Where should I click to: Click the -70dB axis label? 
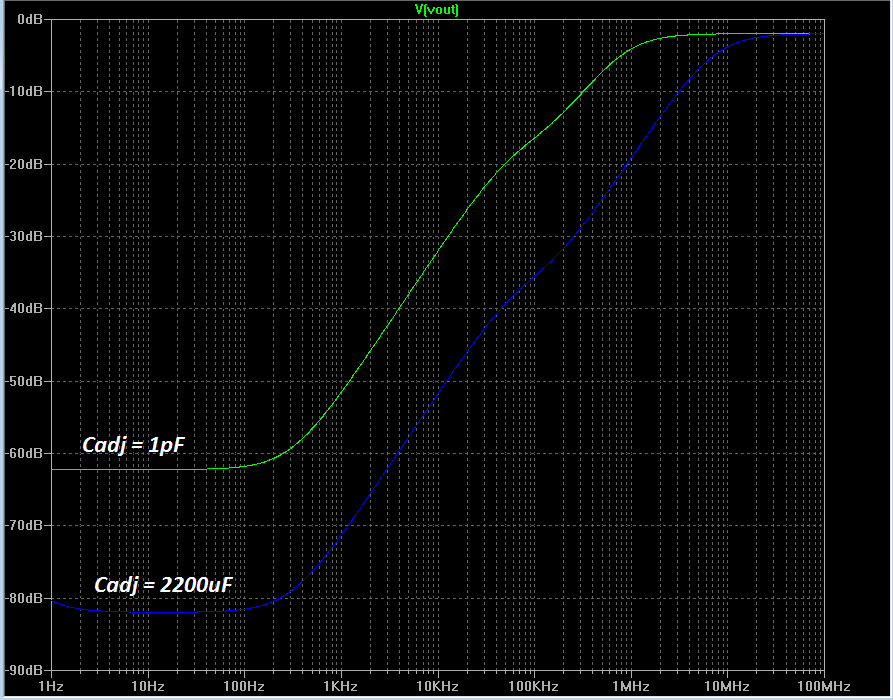[24, 525]
